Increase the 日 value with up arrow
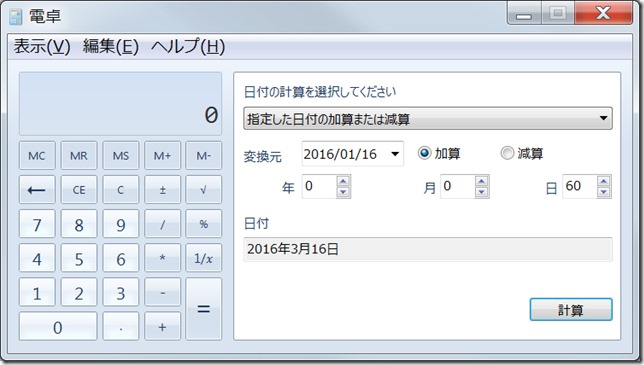 (604, 181)
